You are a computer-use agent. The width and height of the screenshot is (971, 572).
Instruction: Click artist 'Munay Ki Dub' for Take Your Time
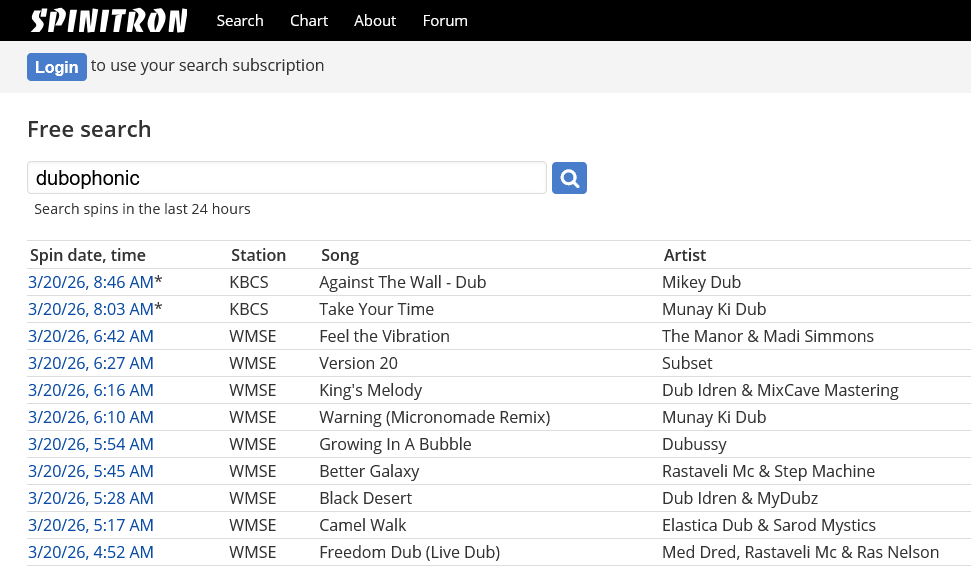pyautogui.click(x=714, y=310)
